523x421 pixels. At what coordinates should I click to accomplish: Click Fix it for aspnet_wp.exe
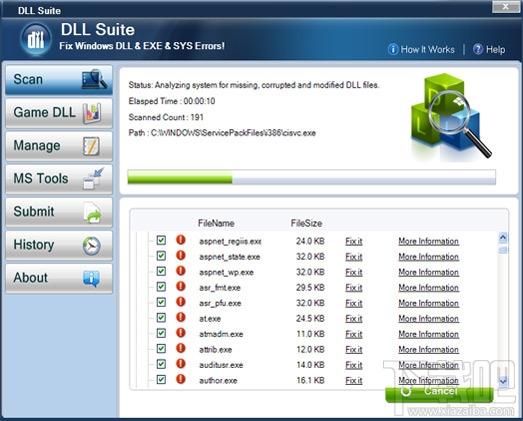pyautogui.click(x=354, y=272)
